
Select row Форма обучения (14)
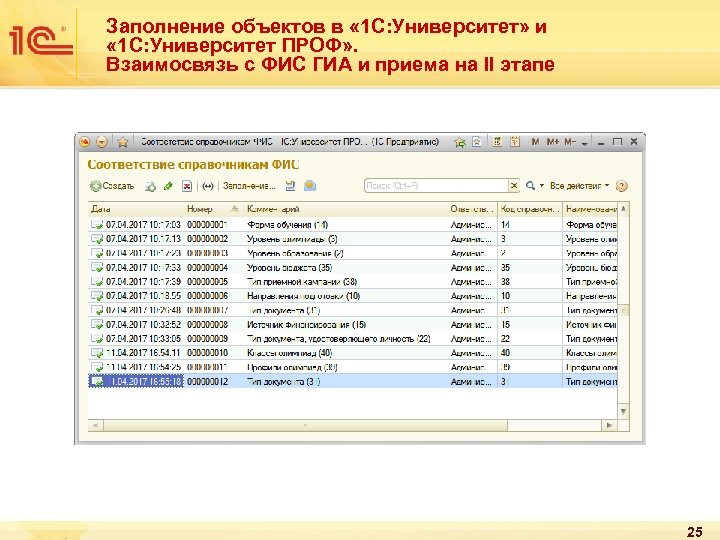pyautogui.click(x=353, y=225)
